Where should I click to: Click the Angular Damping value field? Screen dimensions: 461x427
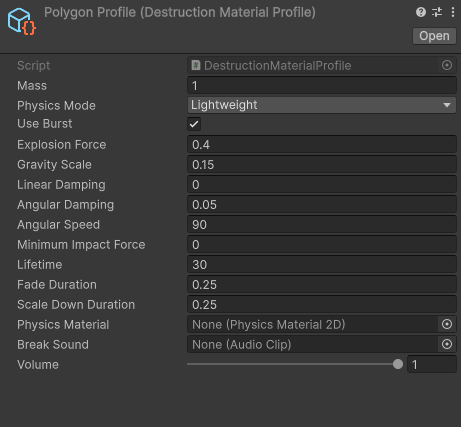click(322, 204)
